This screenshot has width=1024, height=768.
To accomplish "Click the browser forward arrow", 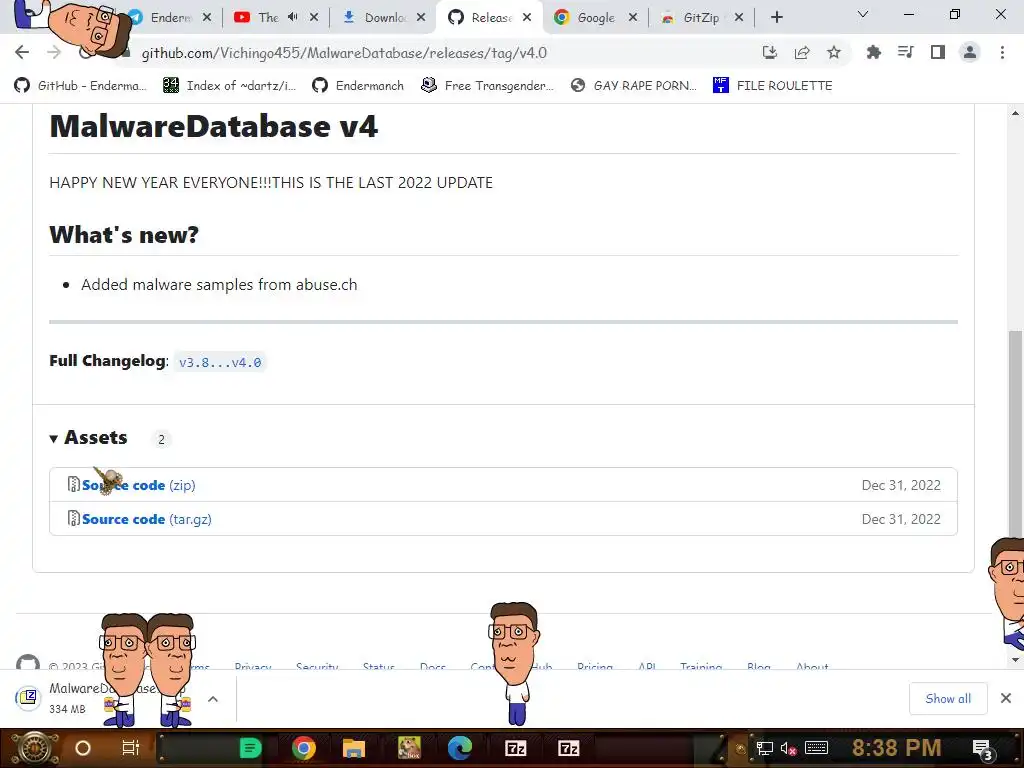I will click(54, 52).
